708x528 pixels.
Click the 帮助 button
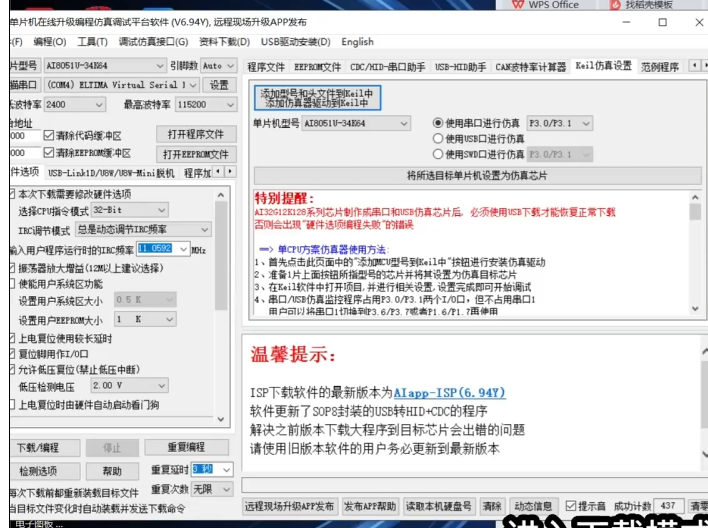[x=112, y=471]
